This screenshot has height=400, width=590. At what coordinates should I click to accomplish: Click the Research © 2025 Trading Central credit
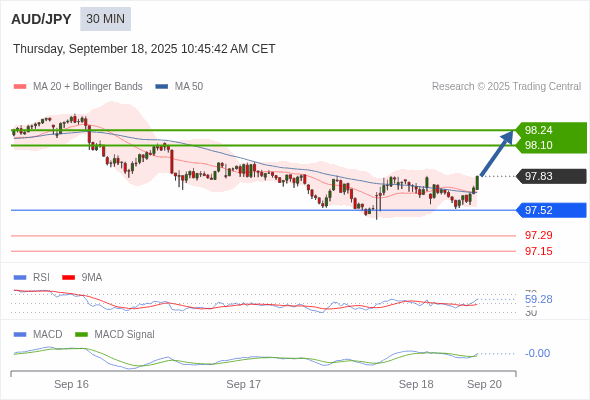click(506, 87)
